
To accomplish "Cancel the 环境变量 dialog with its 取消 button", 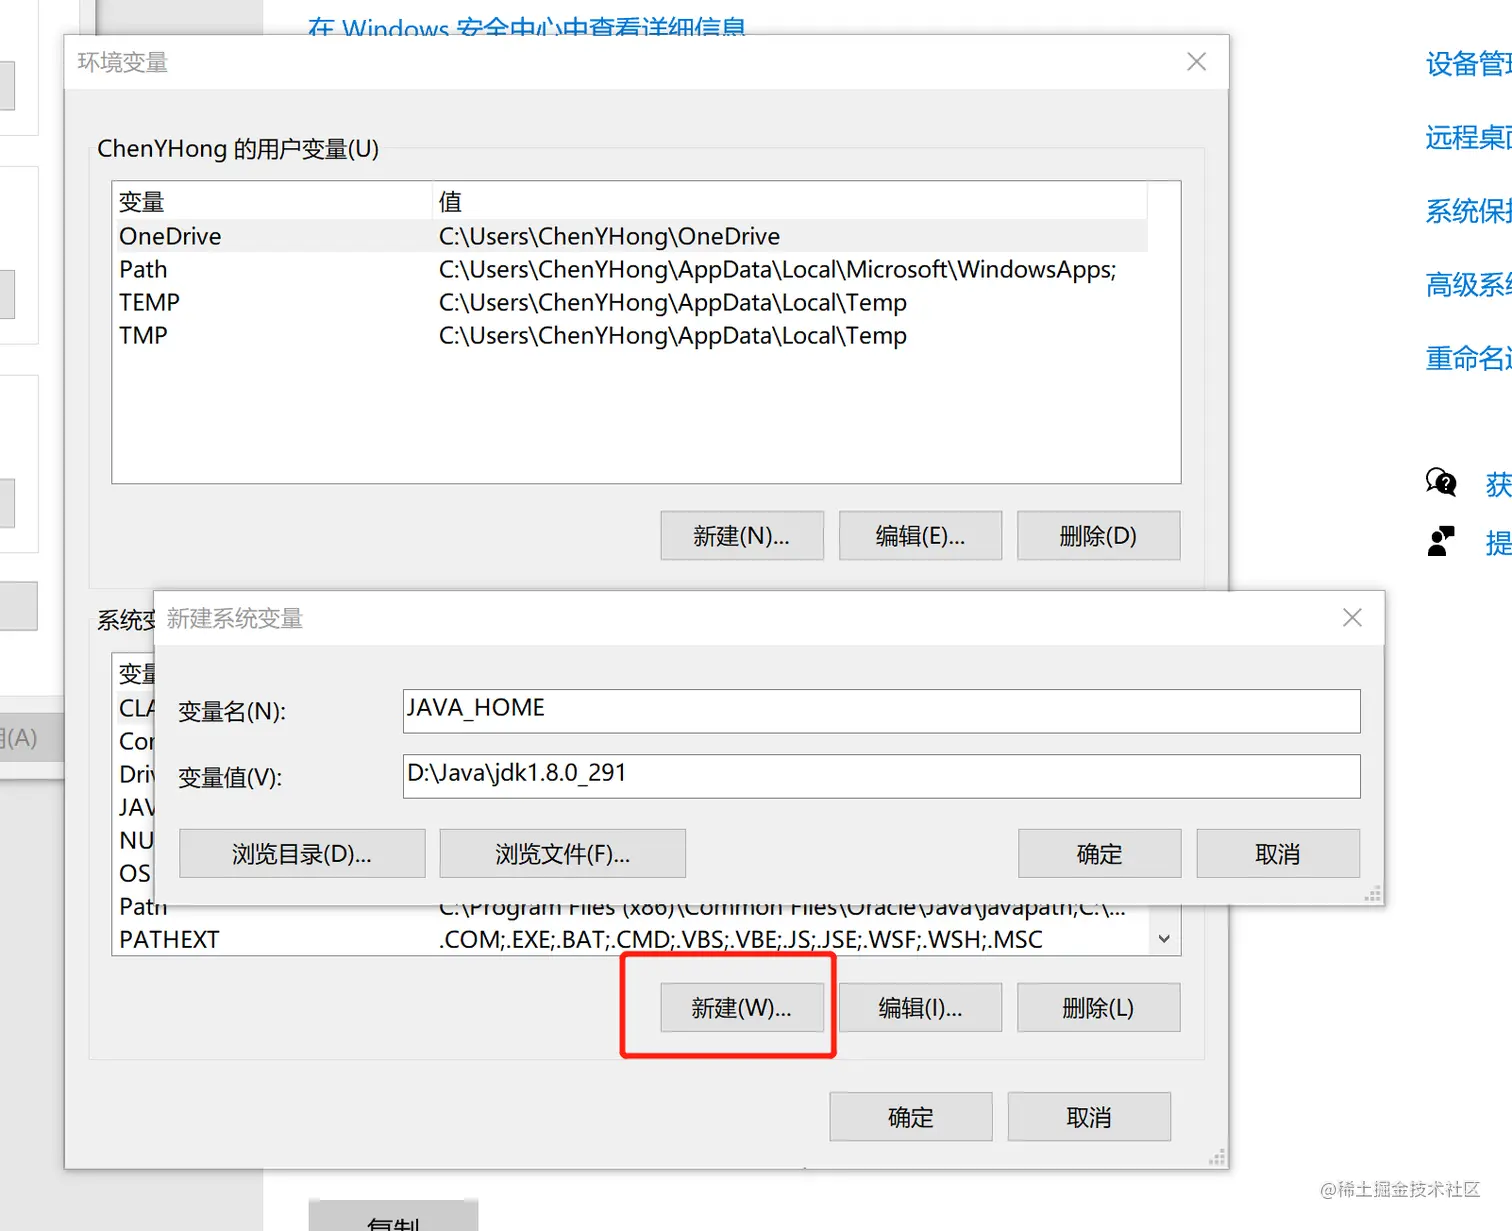I will click(x=1089, y=1117).
